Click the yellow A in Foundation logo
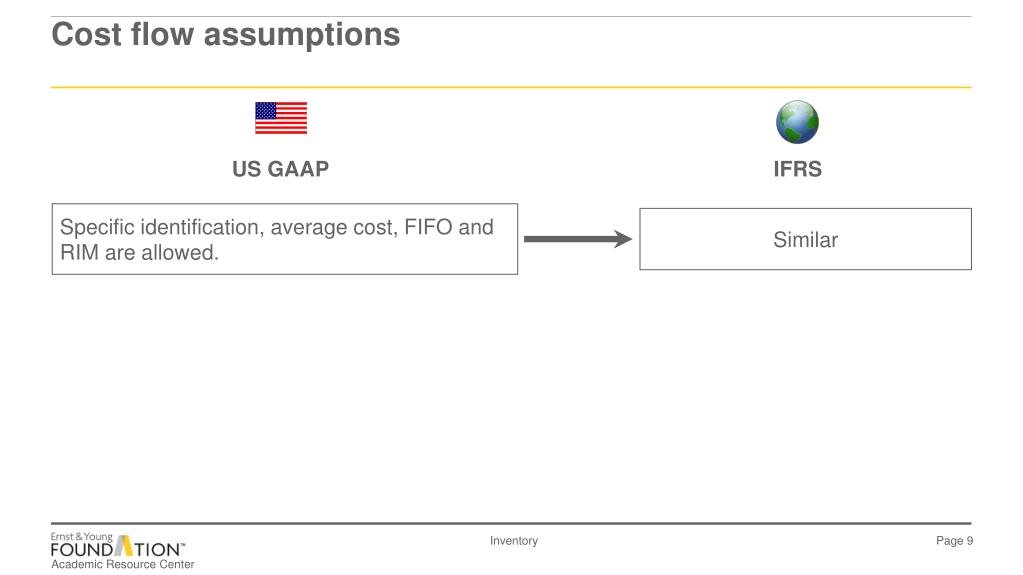Image resolution: width=1023 pixels, height=575 pixels. click(x=124, y=547)
